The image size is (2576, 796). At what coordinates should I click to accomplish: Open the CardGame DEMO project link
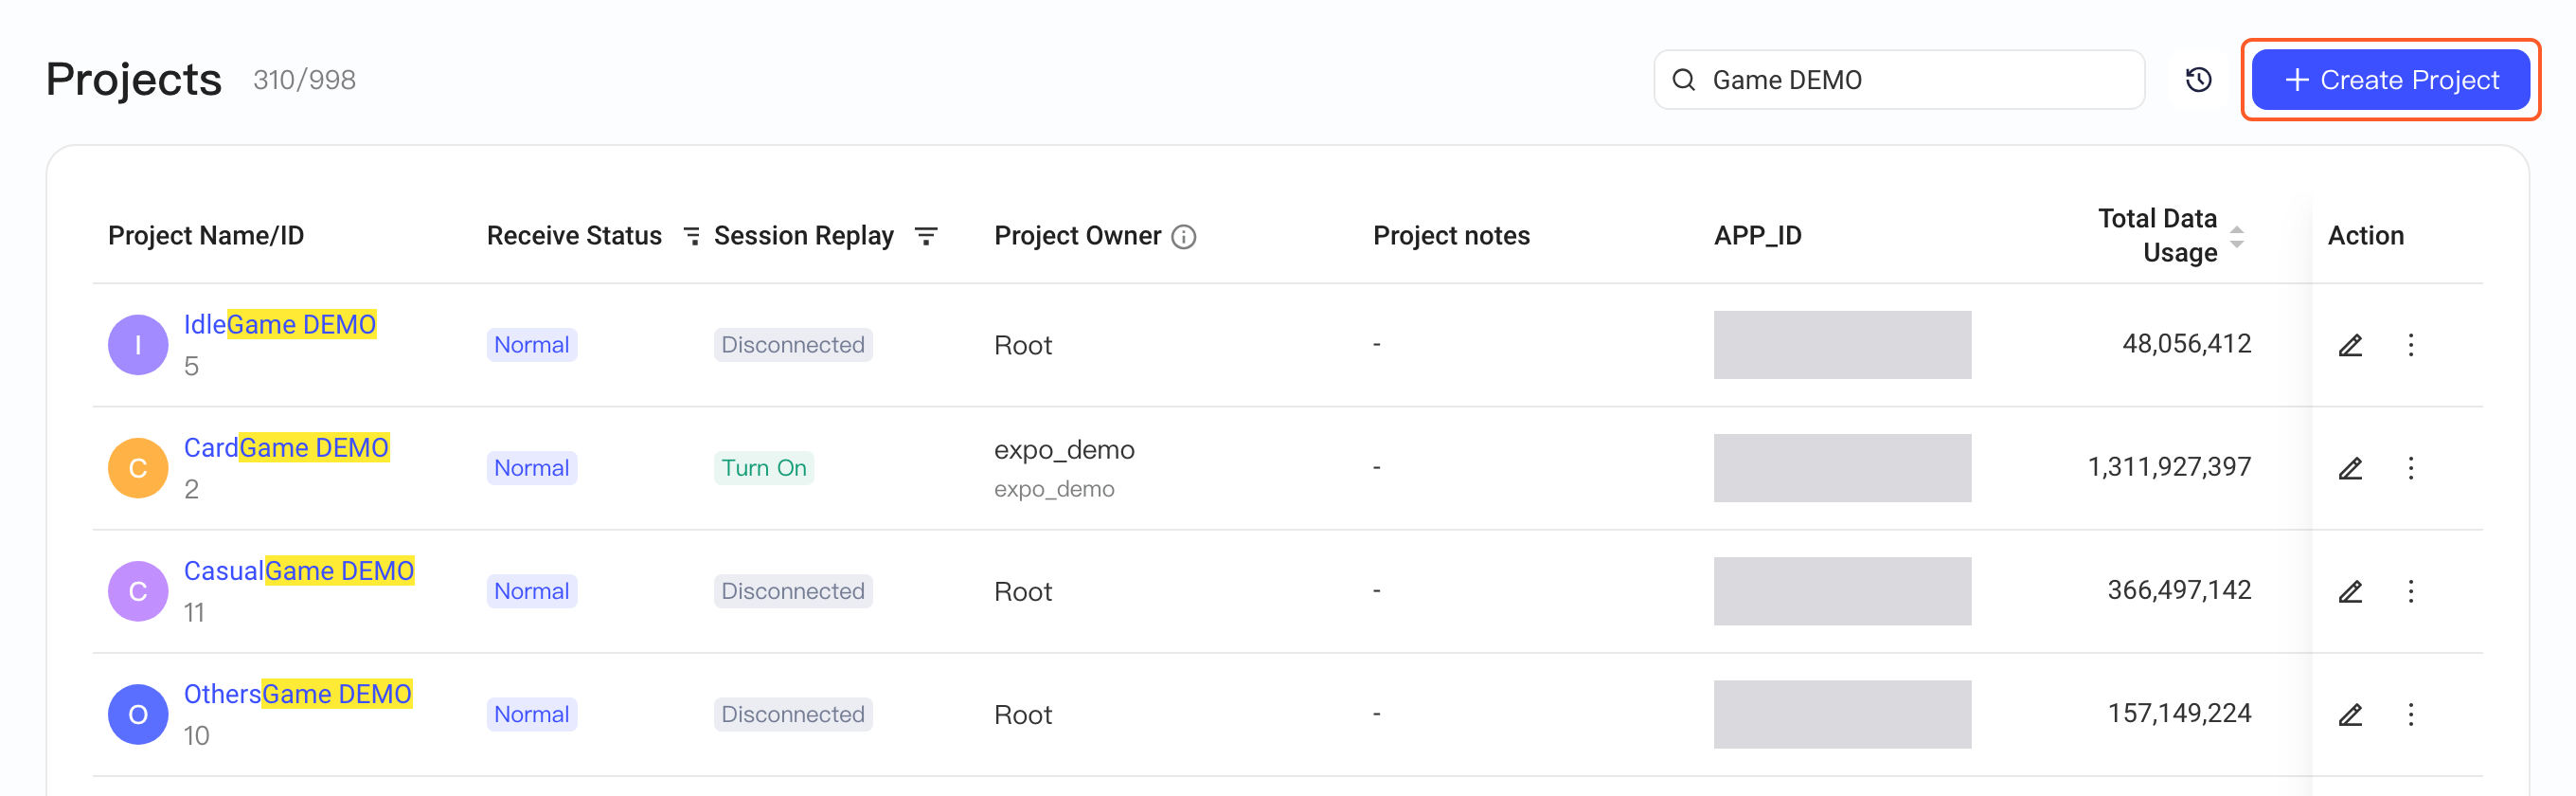pyautogui.click(x=286, y=447)
